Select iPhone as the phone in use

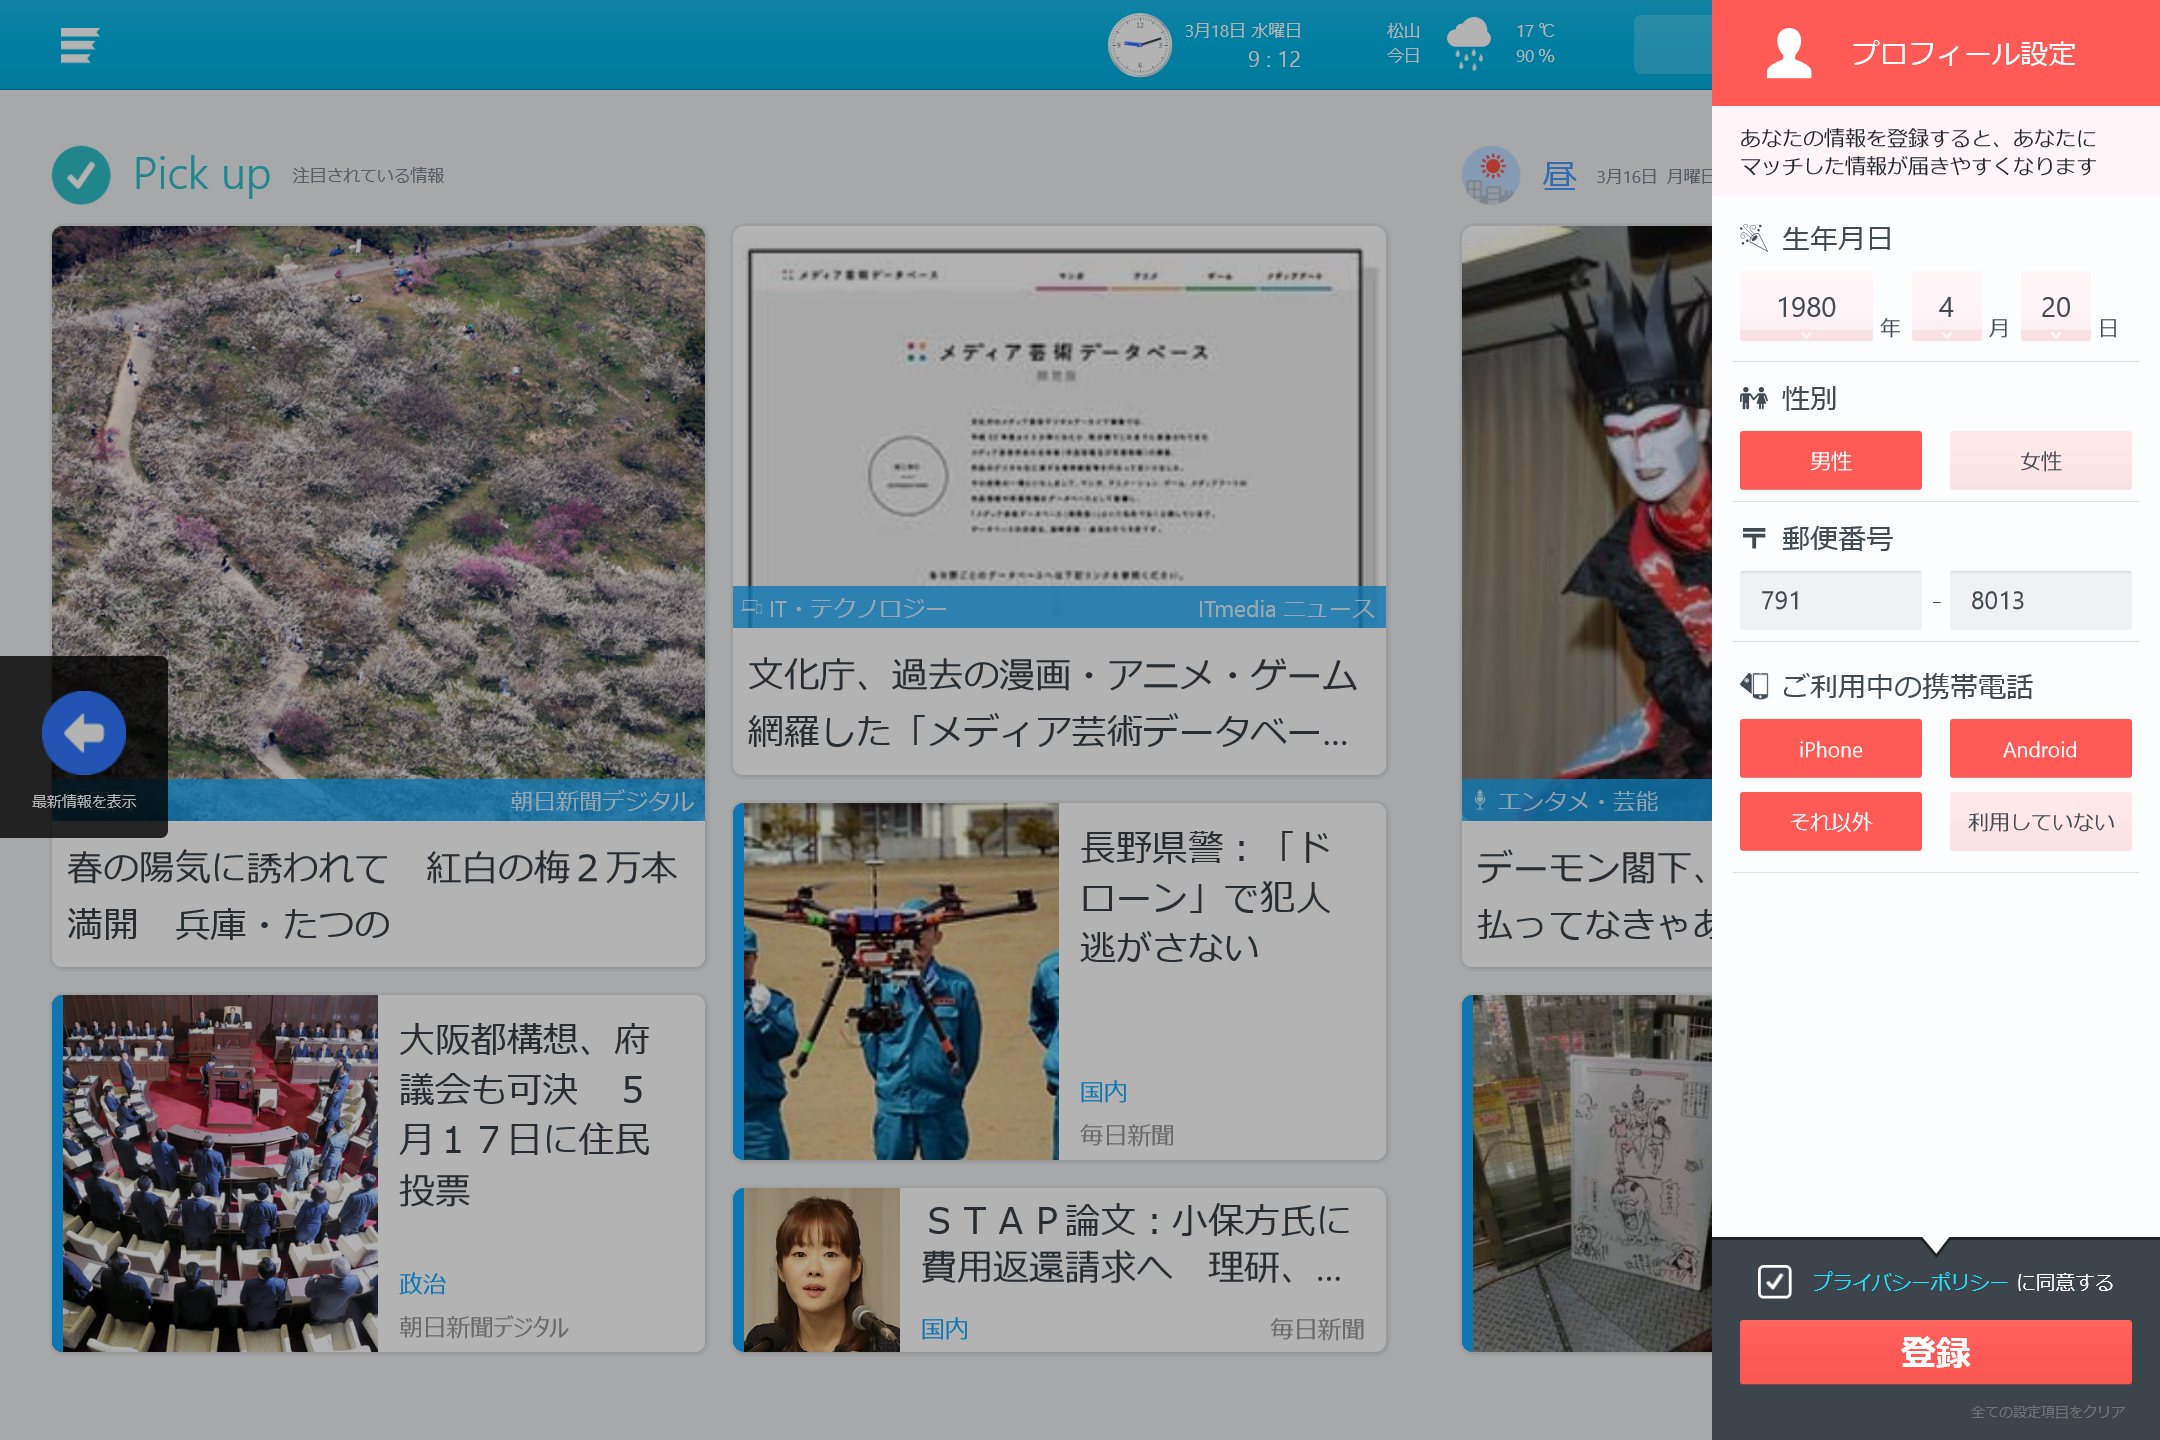[x=1829, y=748]
